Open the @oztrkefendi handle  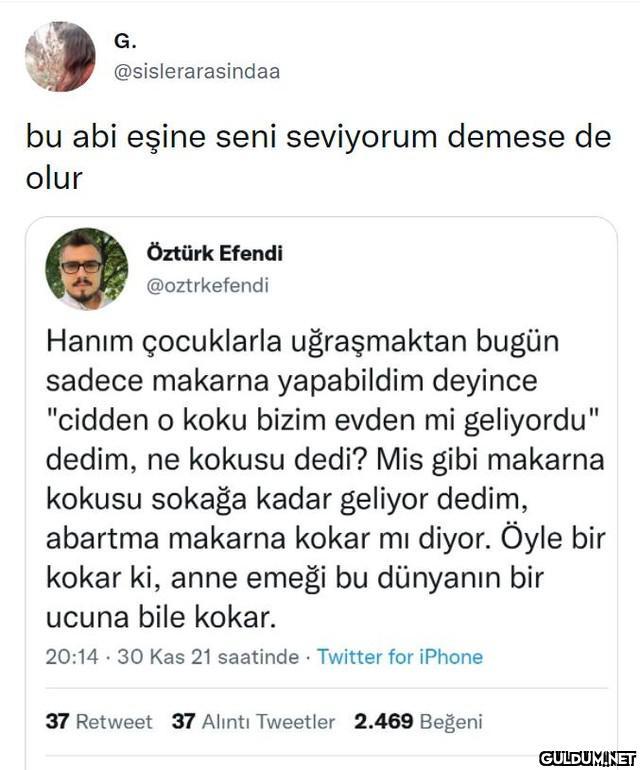(x=208, y=285)
